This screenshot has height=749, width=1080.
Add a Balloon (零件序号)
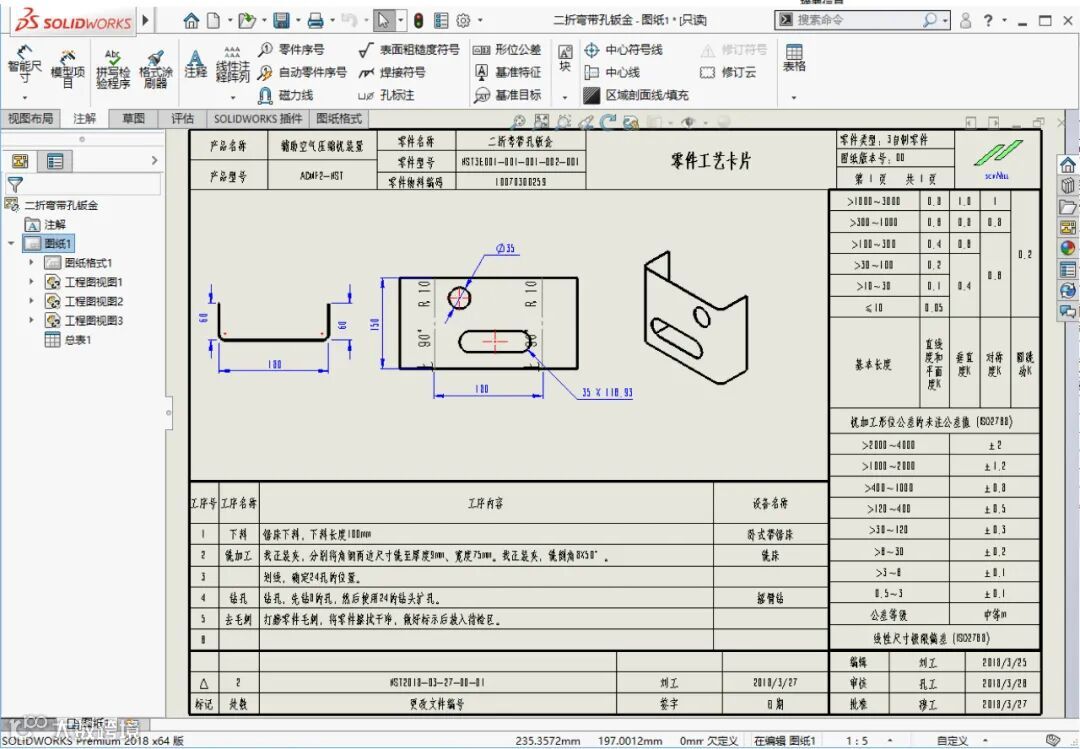coord(291,50)
